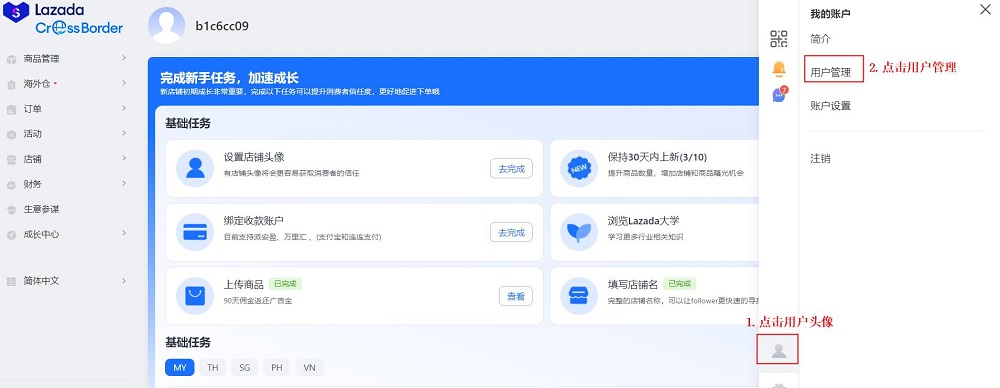Click the 店铺 sidebar icon
This screenshot has height=388, width=1000.
click(11, 160)
